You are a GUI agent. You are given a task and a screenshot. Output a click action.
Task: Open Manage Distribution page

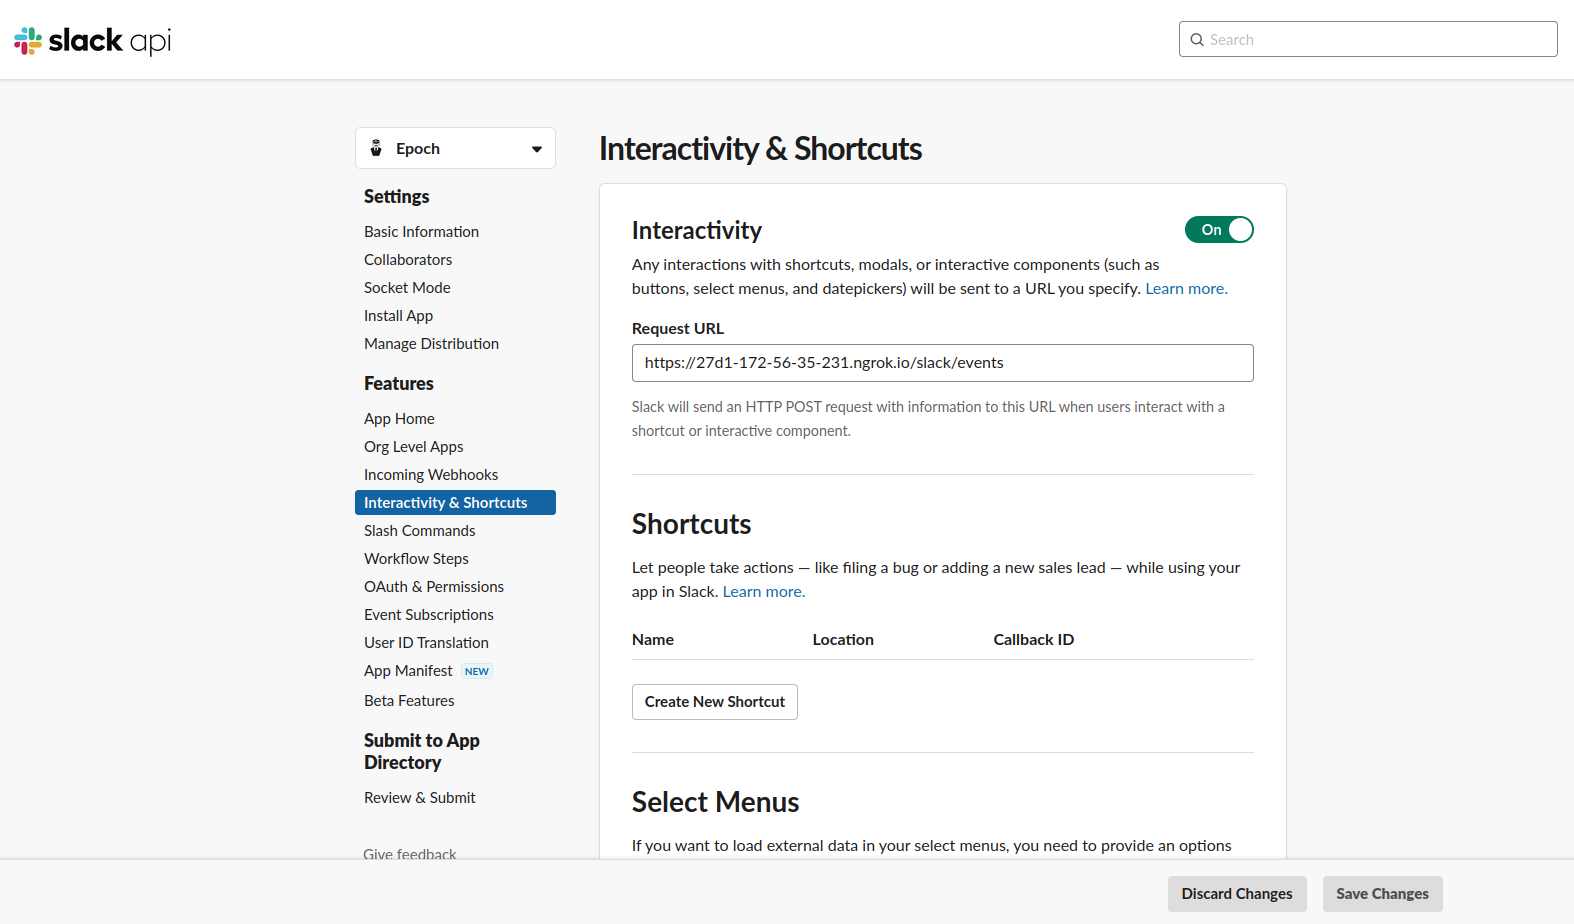click(x=431, y=344)
